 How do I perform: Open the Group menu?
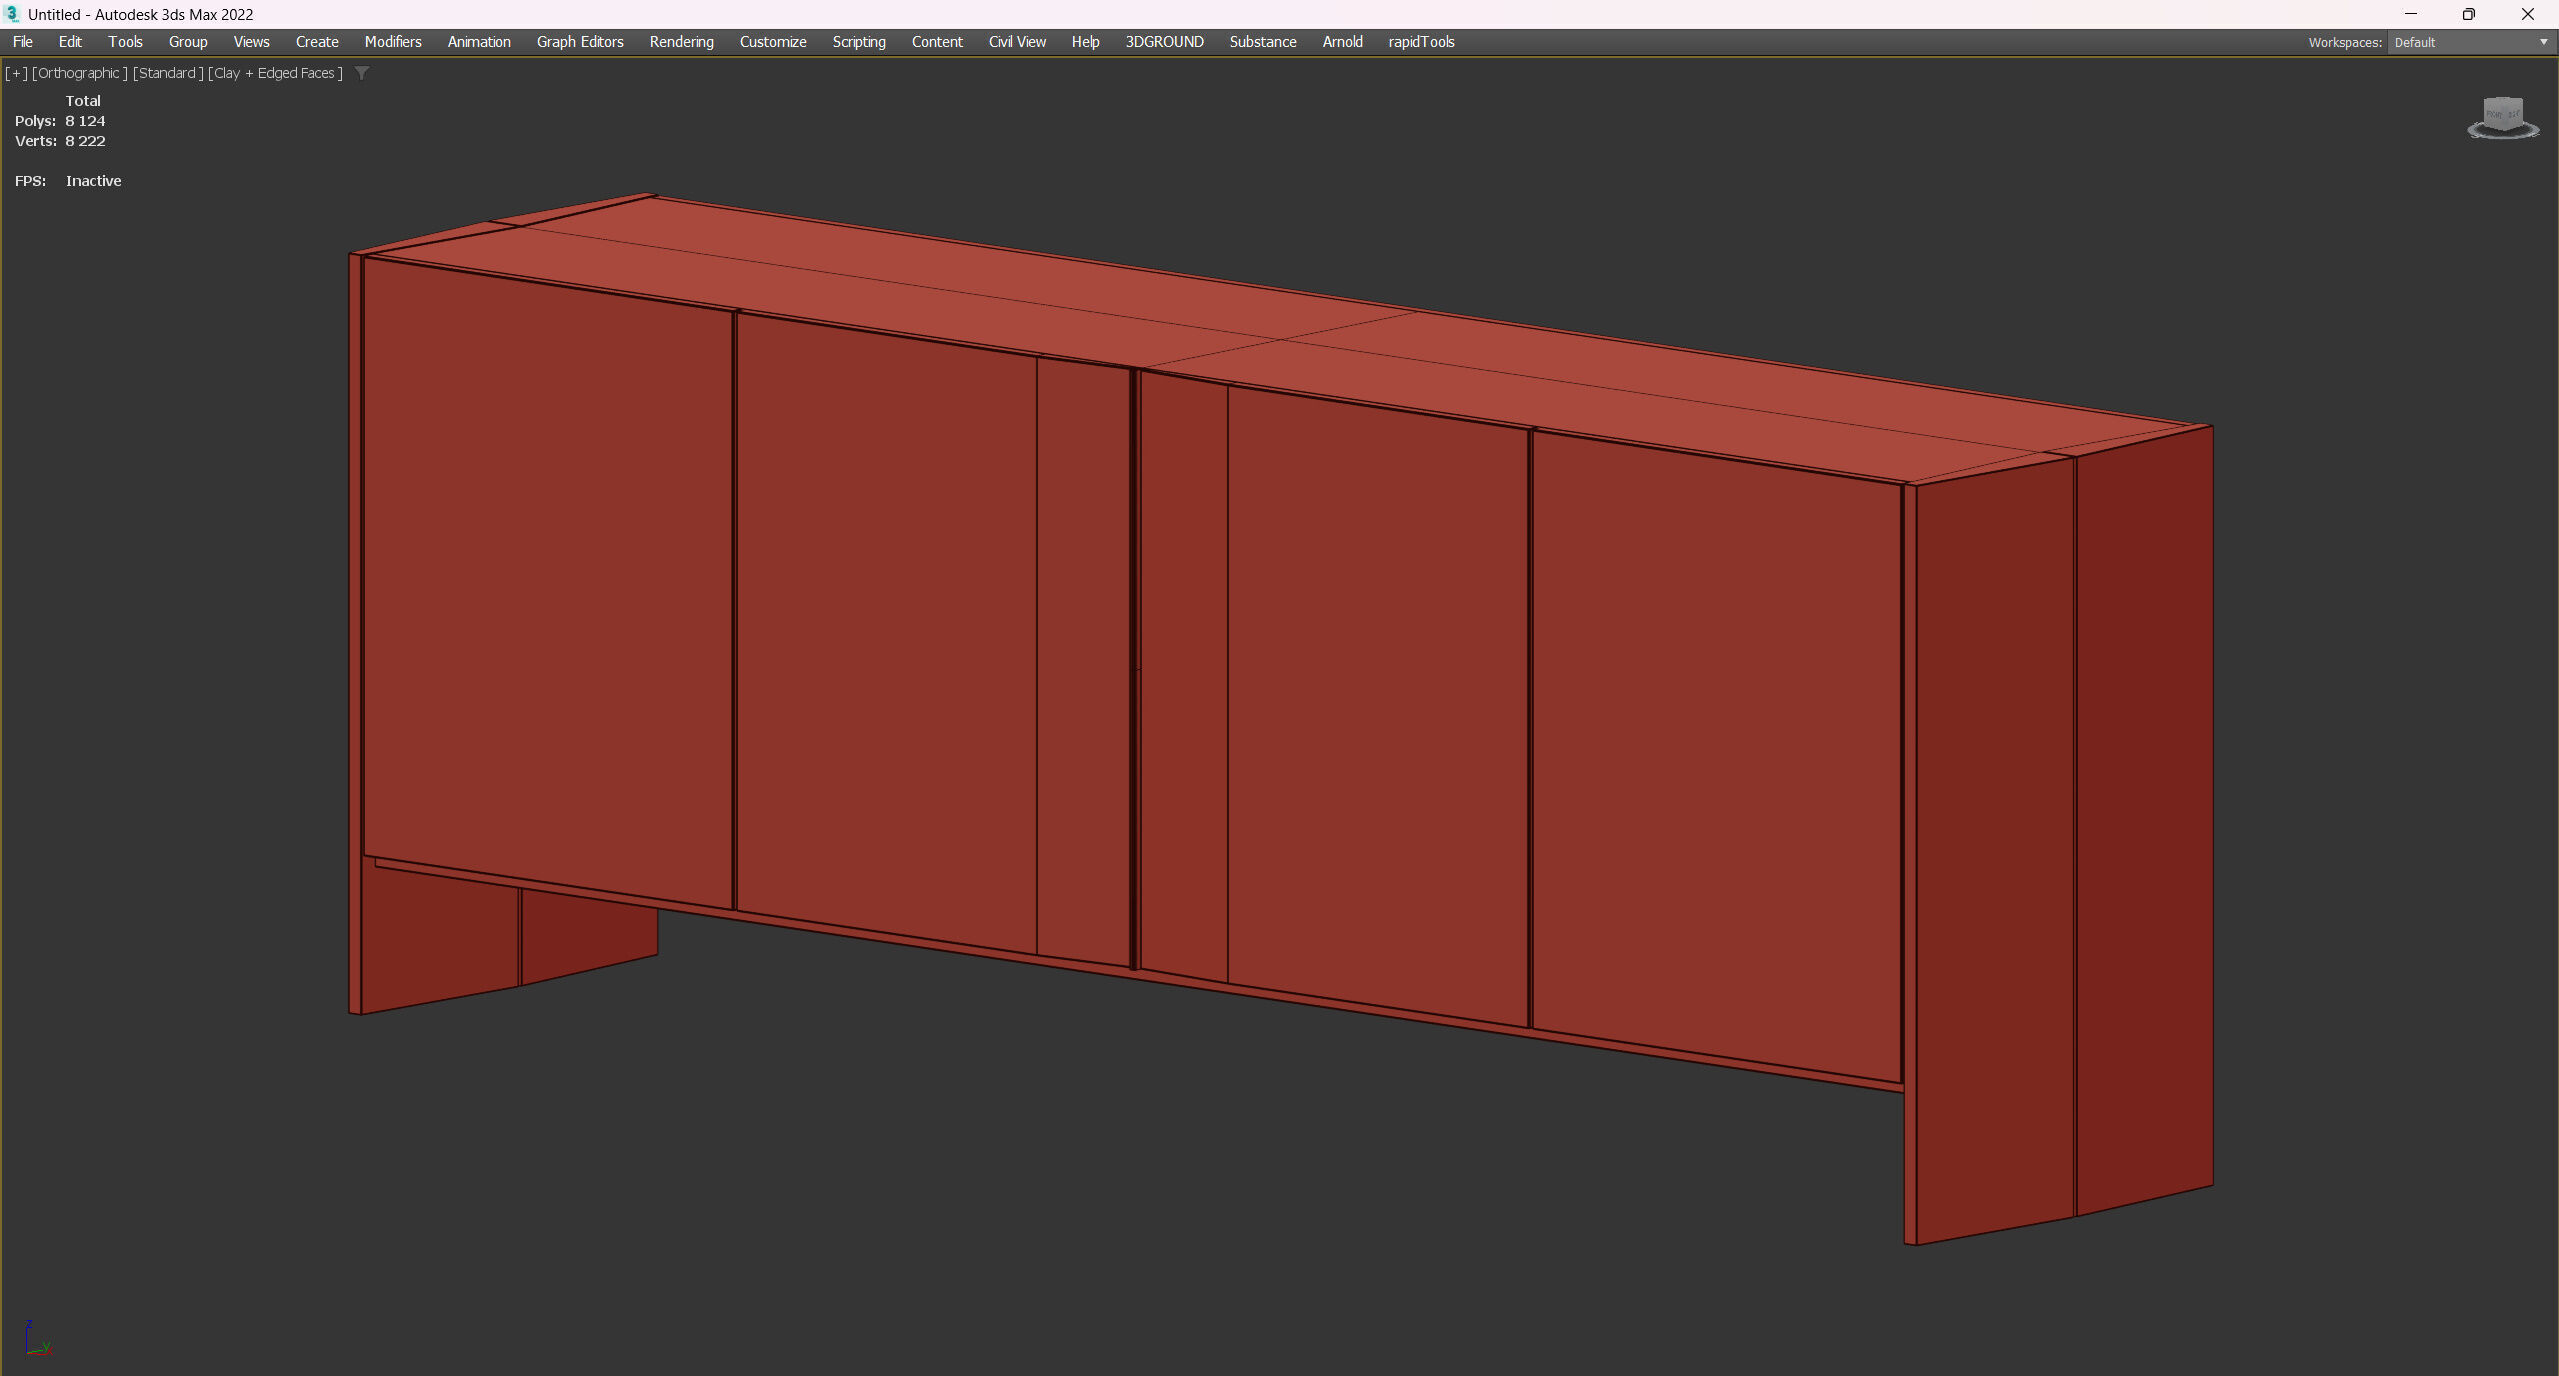click(x=188, y=42)
